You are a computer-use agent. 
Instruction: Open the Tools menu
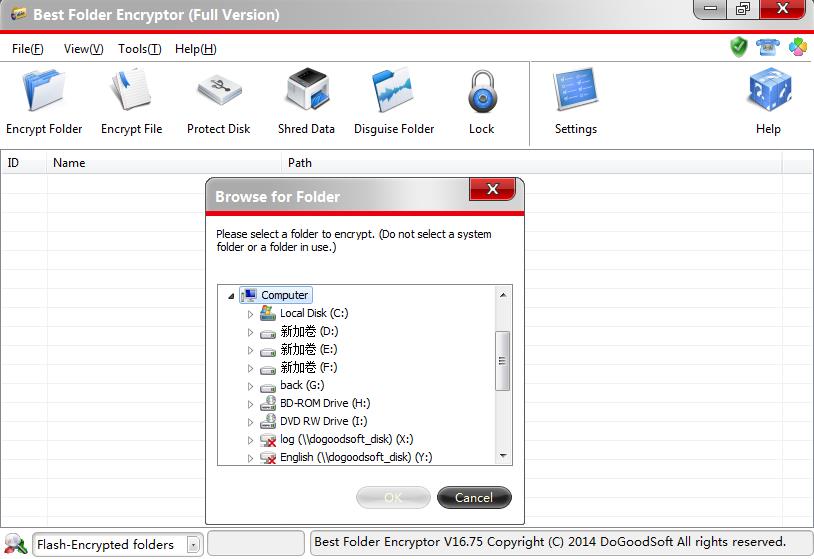tap(139, 49)
